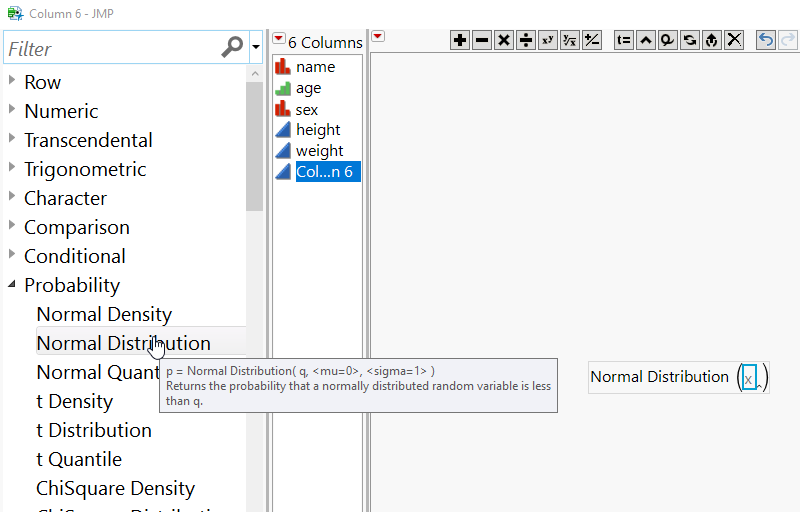Click the Root (y-th root of x) button

(569, 40)
